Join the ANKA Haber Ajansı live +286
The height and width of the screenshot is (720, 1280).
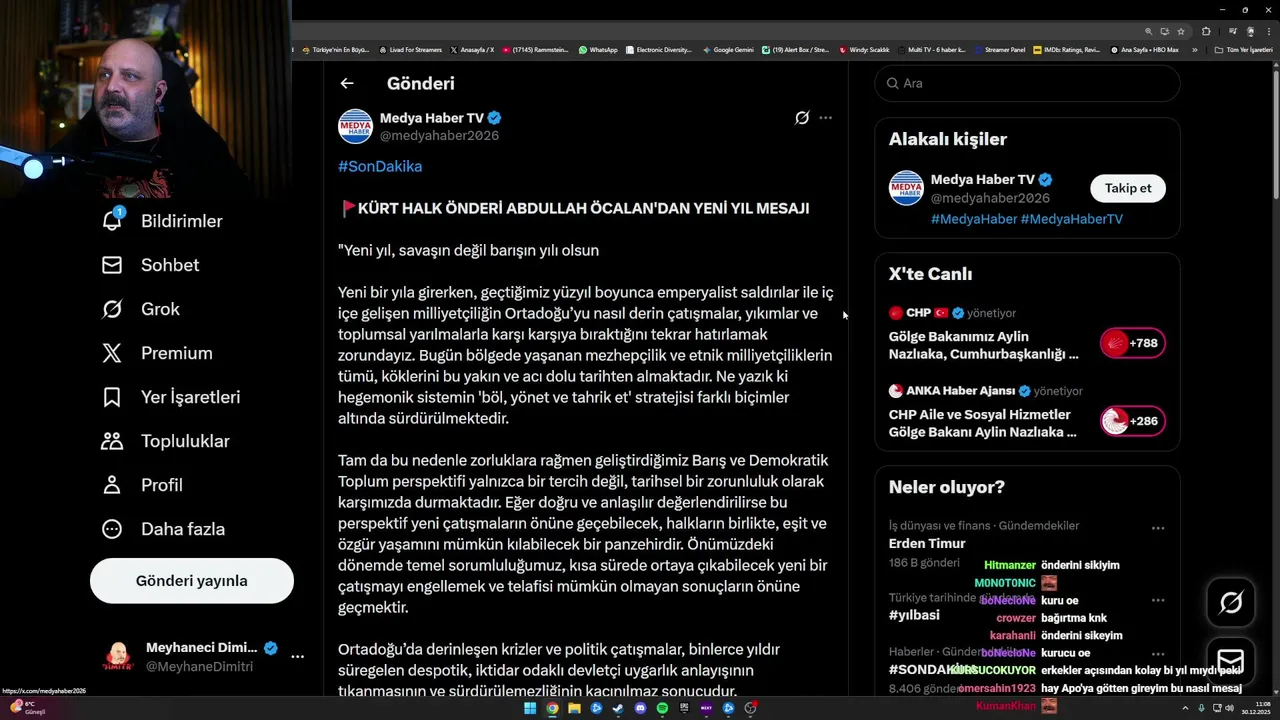point(1132,421)
